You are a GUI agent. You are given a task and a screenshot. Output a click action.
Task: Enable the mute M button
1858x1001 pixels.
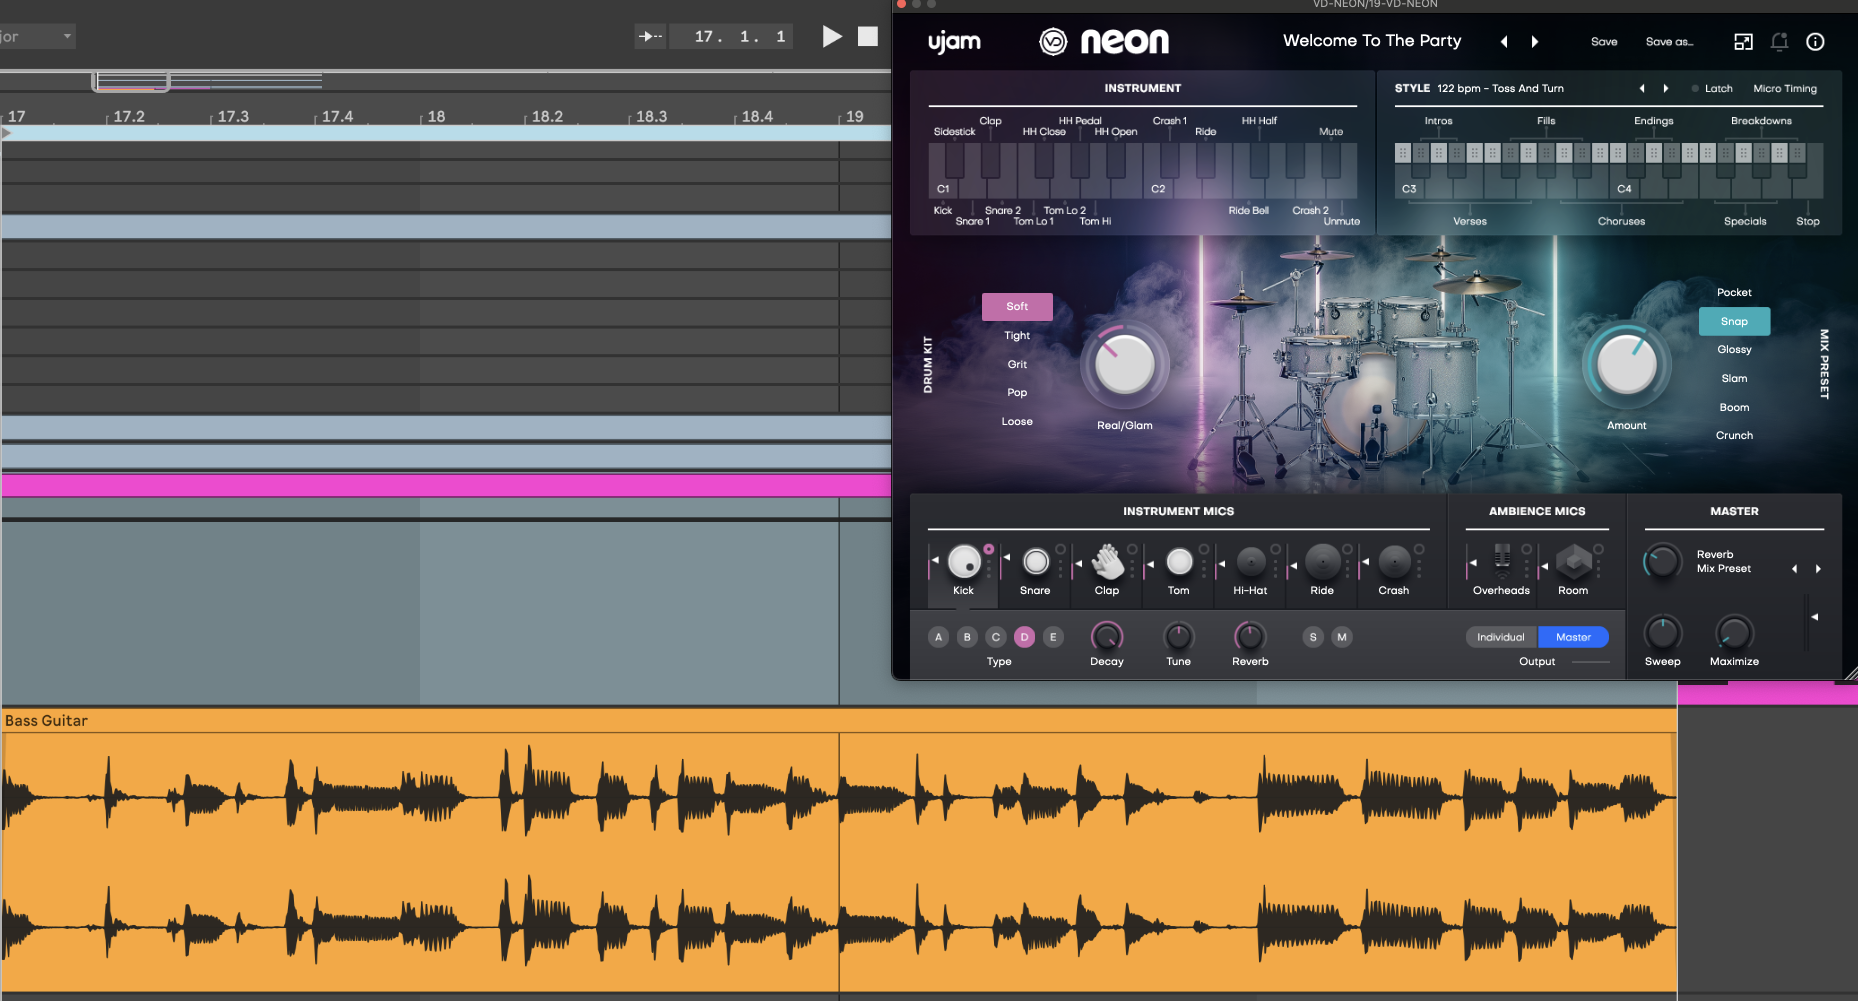tap(1342, 637)
